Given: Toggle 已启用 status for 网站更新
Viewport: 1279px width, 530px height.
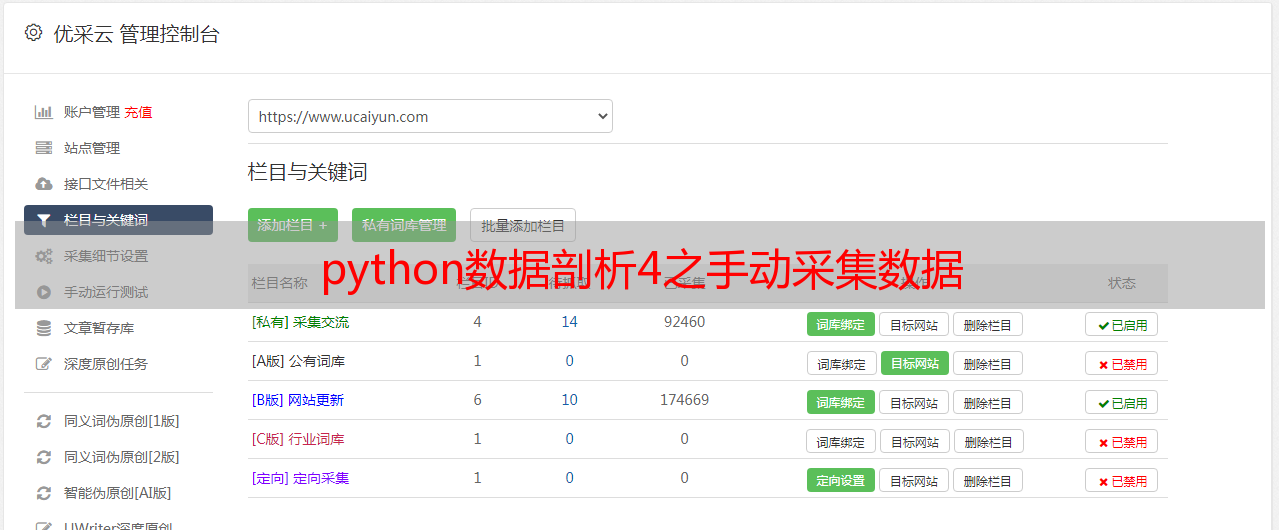Looking at the screenshot, I should [x=1122, y=402].
